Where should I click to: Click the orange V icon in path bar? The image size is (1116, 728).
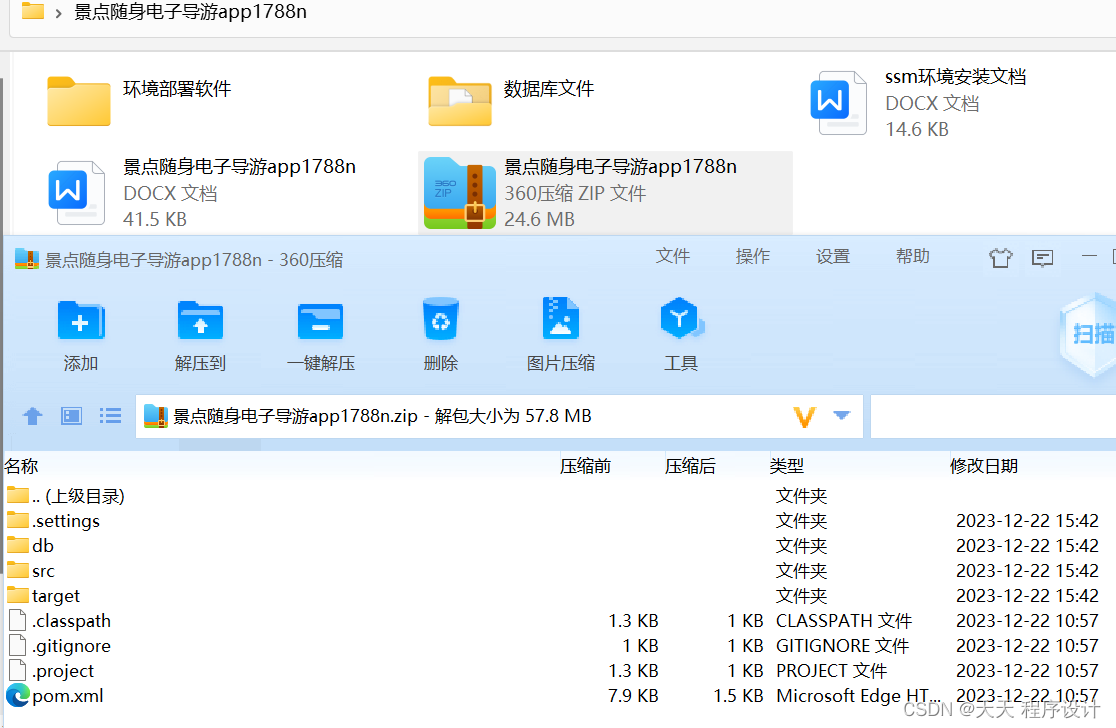click(x=804, y=416)
